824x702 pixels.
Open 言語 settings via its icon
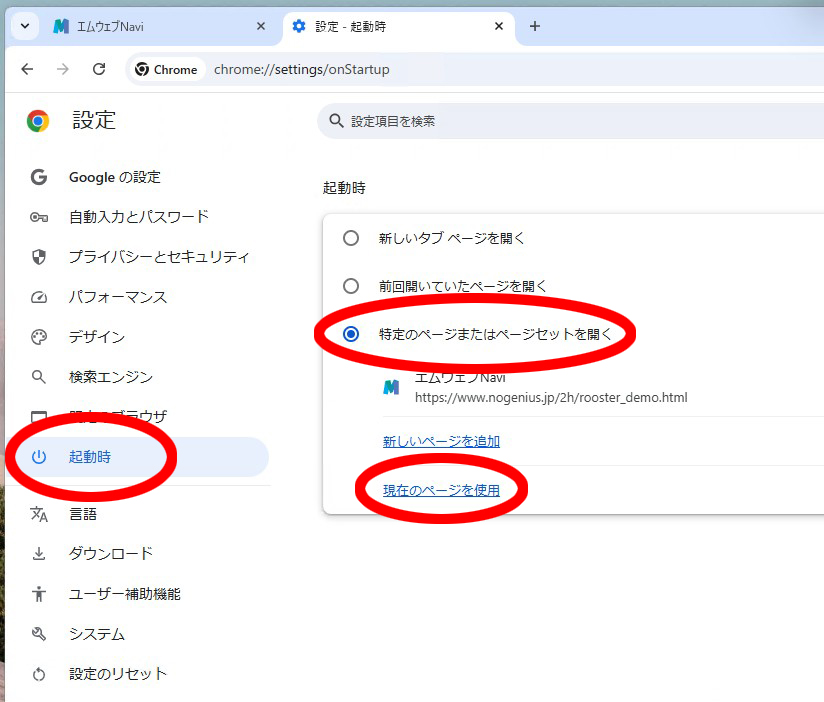click(38, 514)
